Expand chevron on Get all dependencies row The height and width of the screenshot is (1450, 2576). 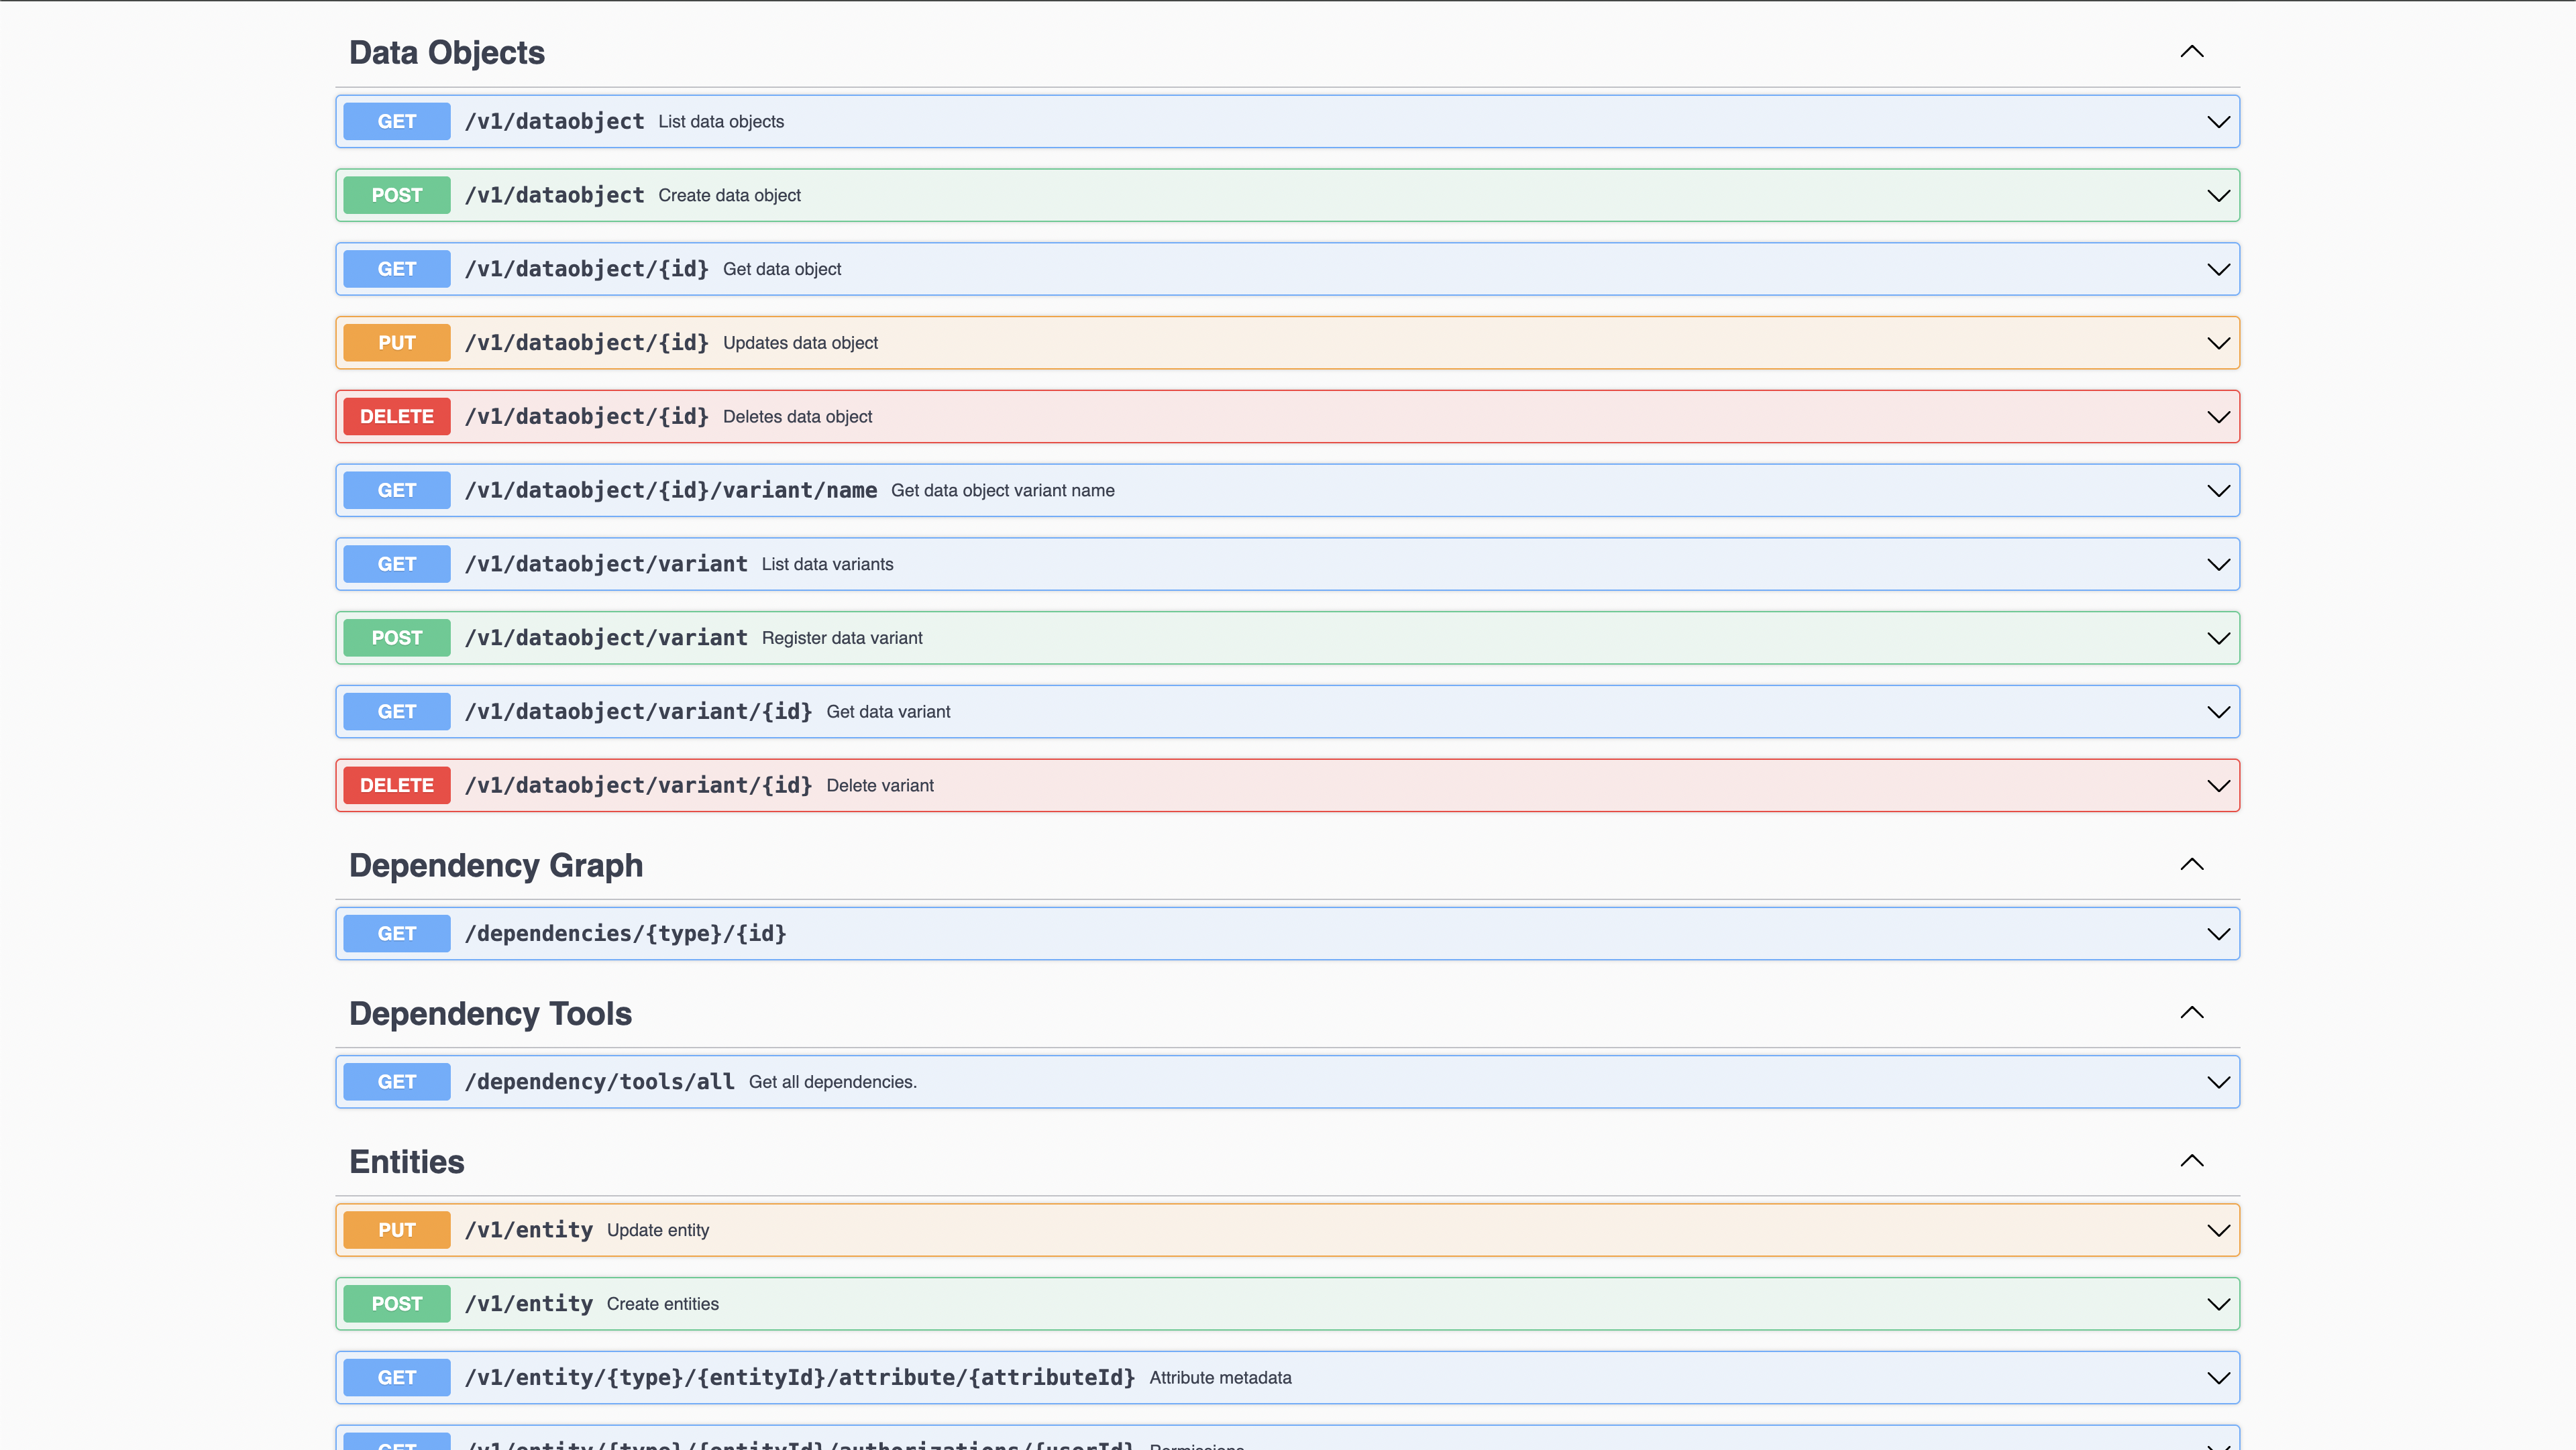tap(2218, 1082)
